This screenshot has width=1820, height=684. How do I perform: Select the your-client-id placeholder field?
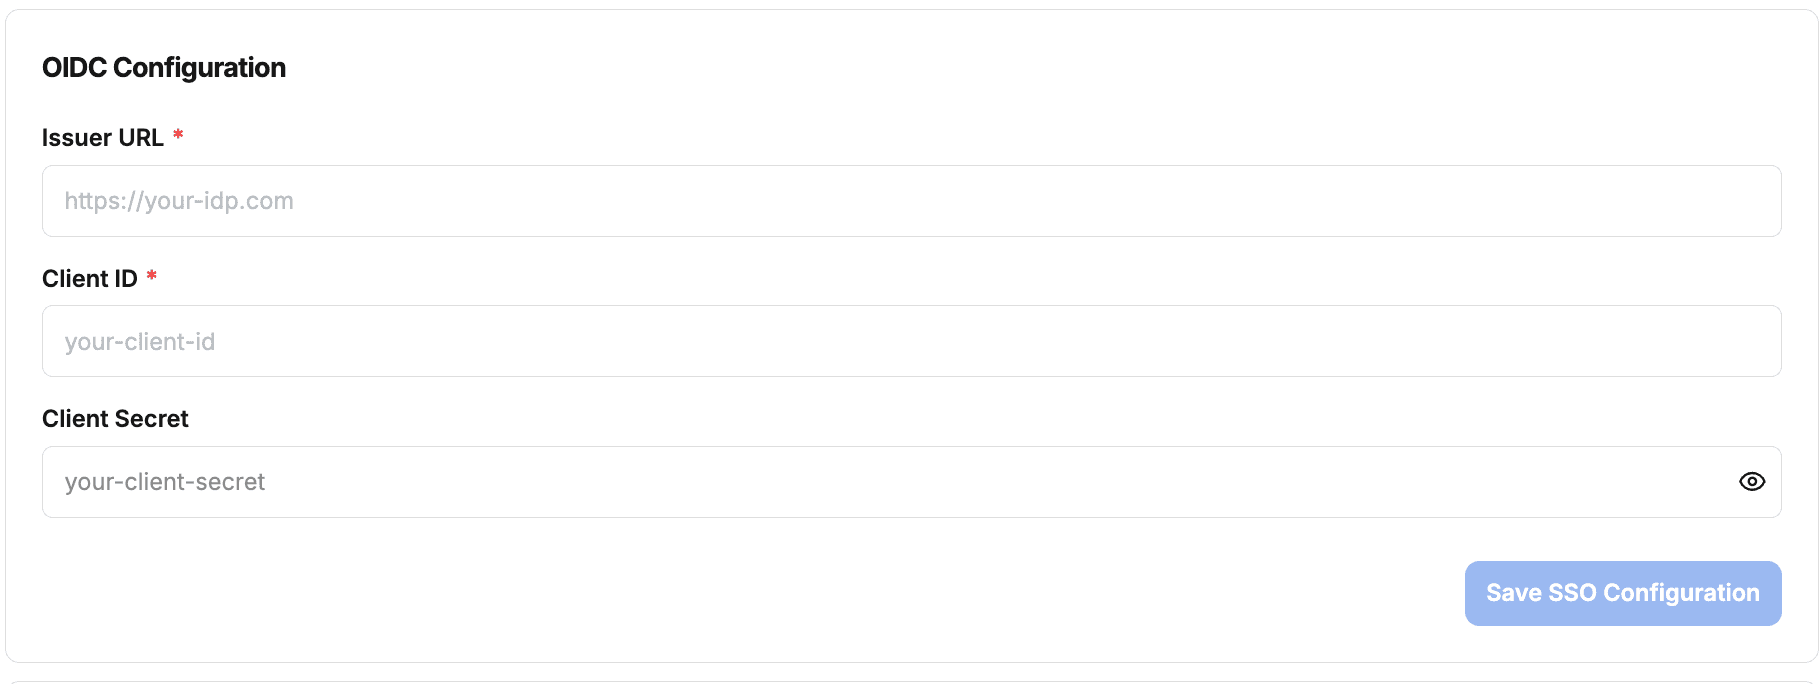[910, 341]
